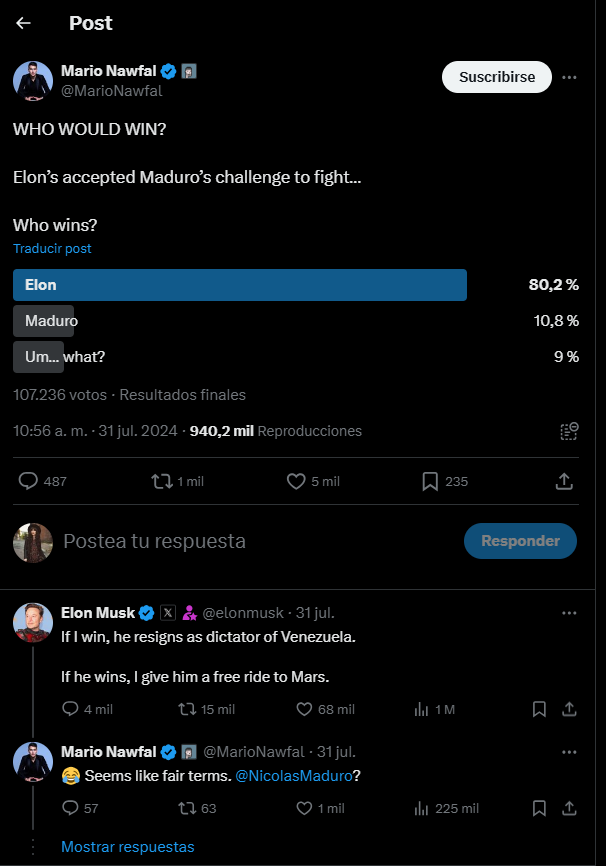Bookmark Mario Nawfal's reply
Screen dimensions: 606x866
(x=539, y=808)
